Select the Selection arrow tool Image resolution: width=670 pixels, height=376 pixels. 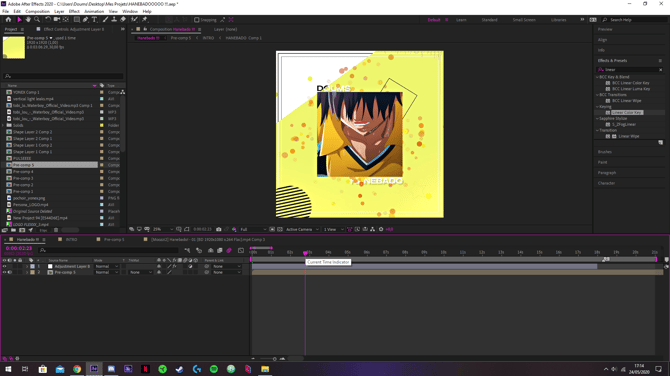[x=19, y=20]
